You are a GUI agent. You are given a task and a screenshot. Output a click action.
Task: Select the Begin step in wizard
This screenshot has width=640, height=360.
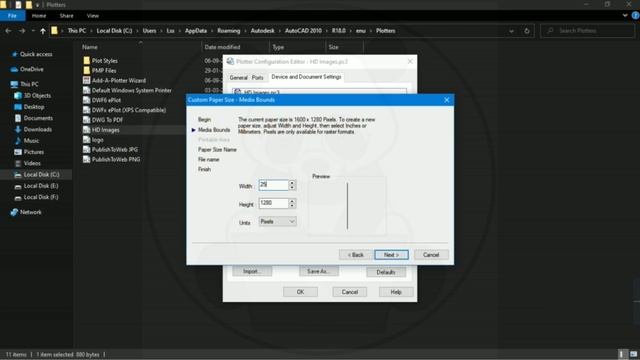coord(204,120)
